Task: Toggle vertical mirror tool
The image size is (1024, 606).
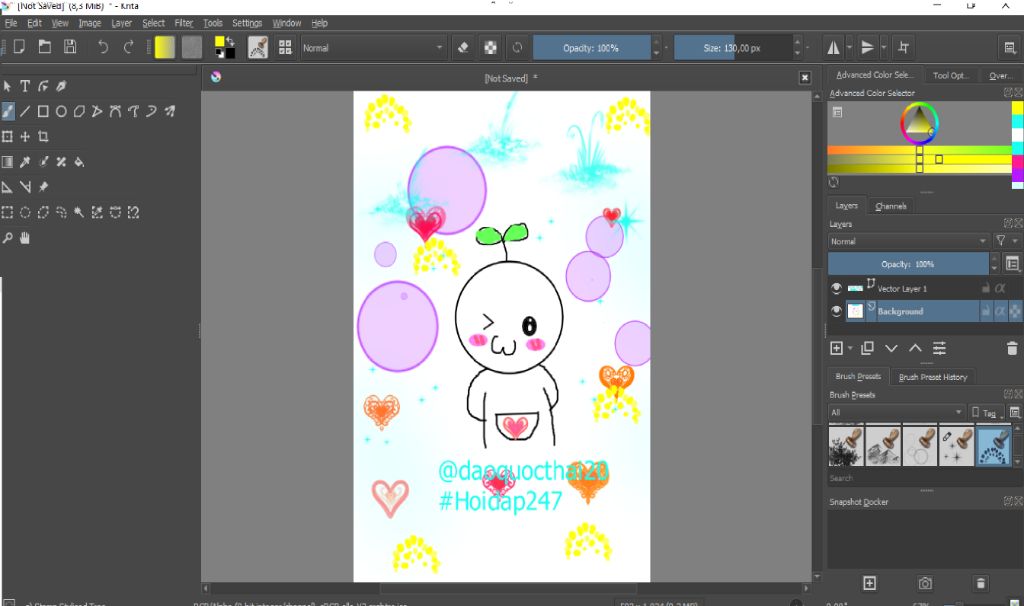Action: coord(867,48)
